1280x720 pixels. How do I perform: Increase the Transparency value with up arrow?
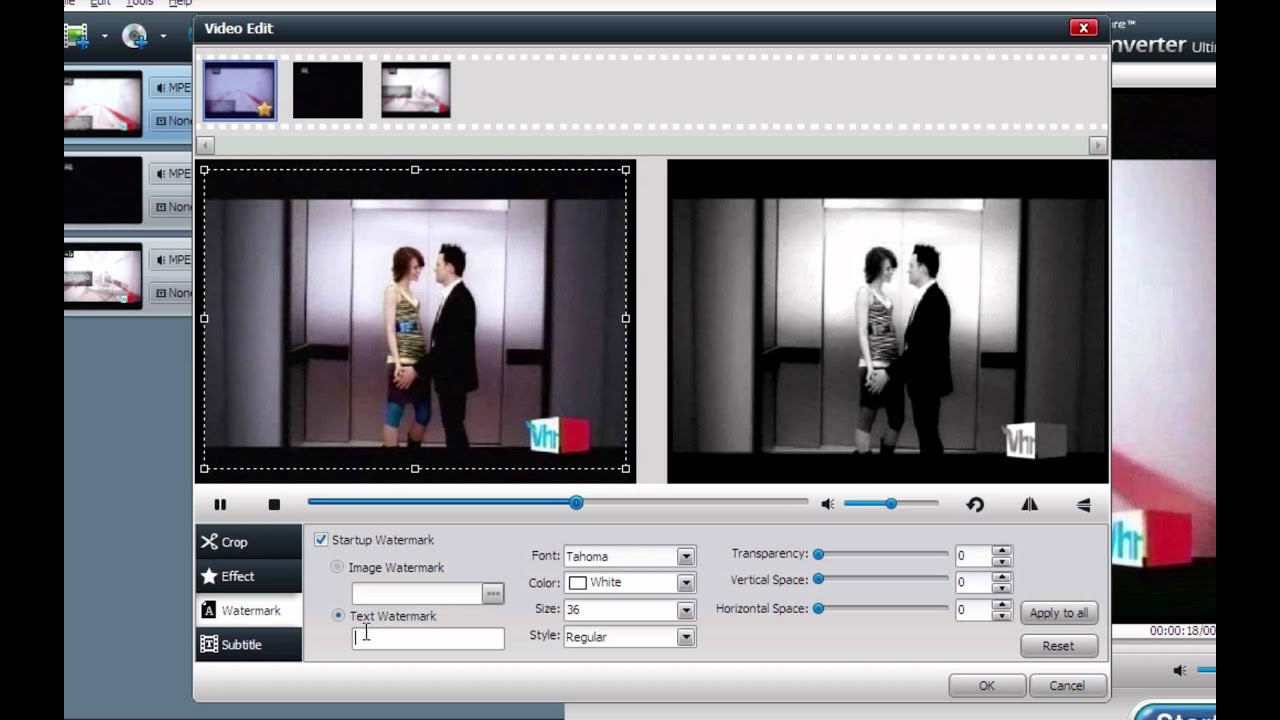click(1001, 550)
